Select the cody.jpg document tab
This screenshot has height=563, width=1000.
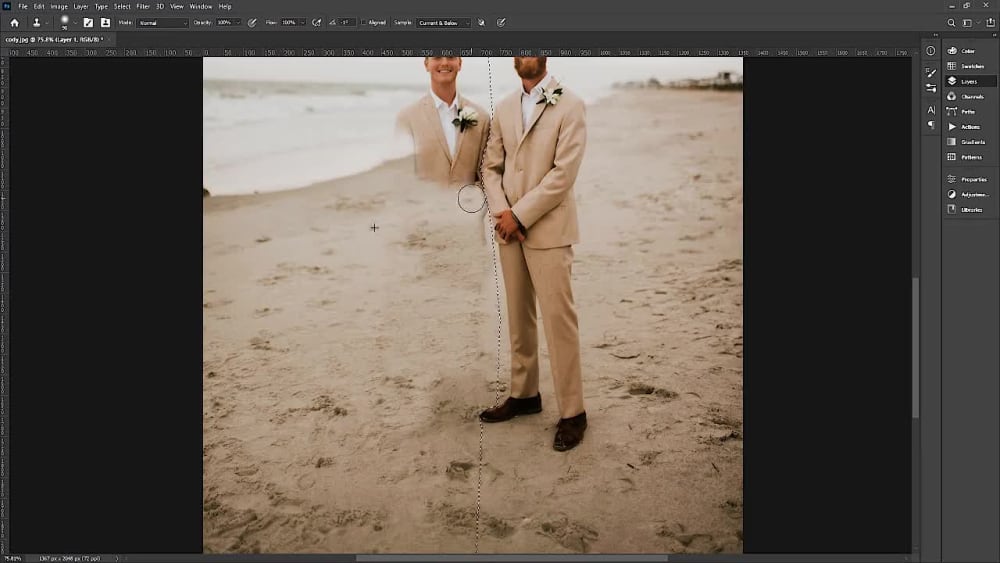54,40
